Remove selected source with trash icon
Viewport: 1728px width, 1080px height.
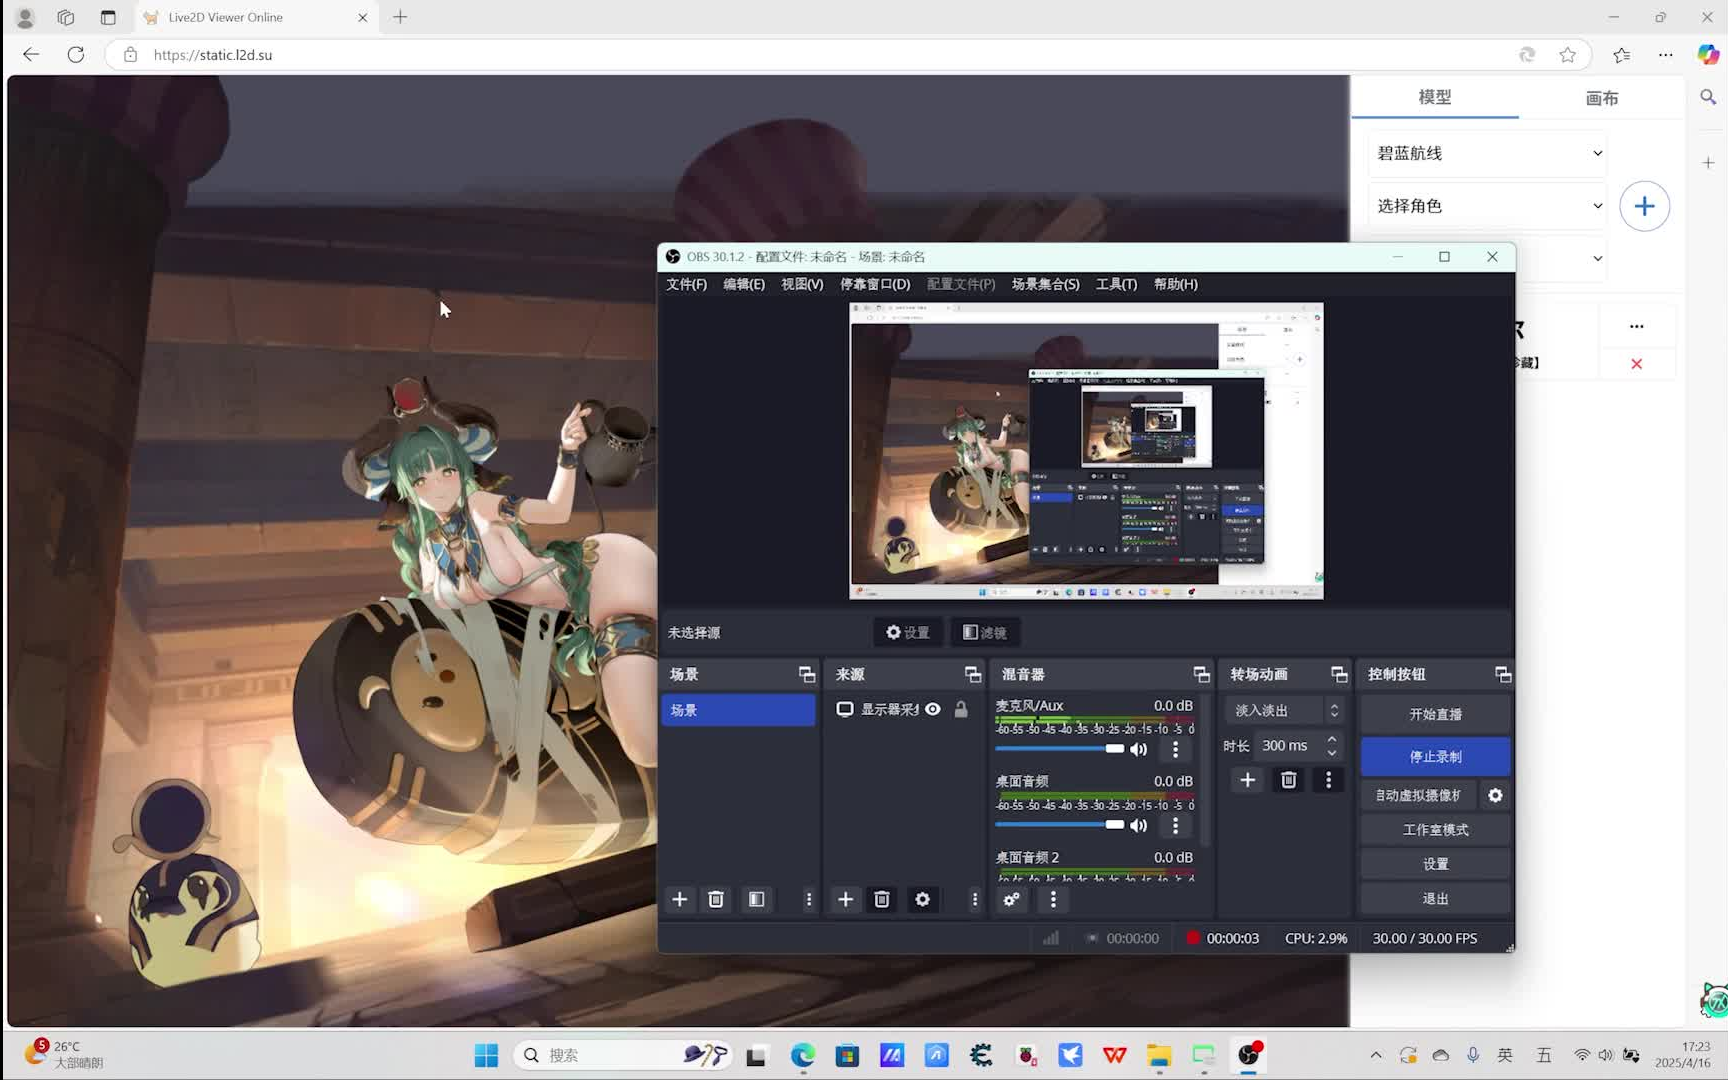point(882,899)
